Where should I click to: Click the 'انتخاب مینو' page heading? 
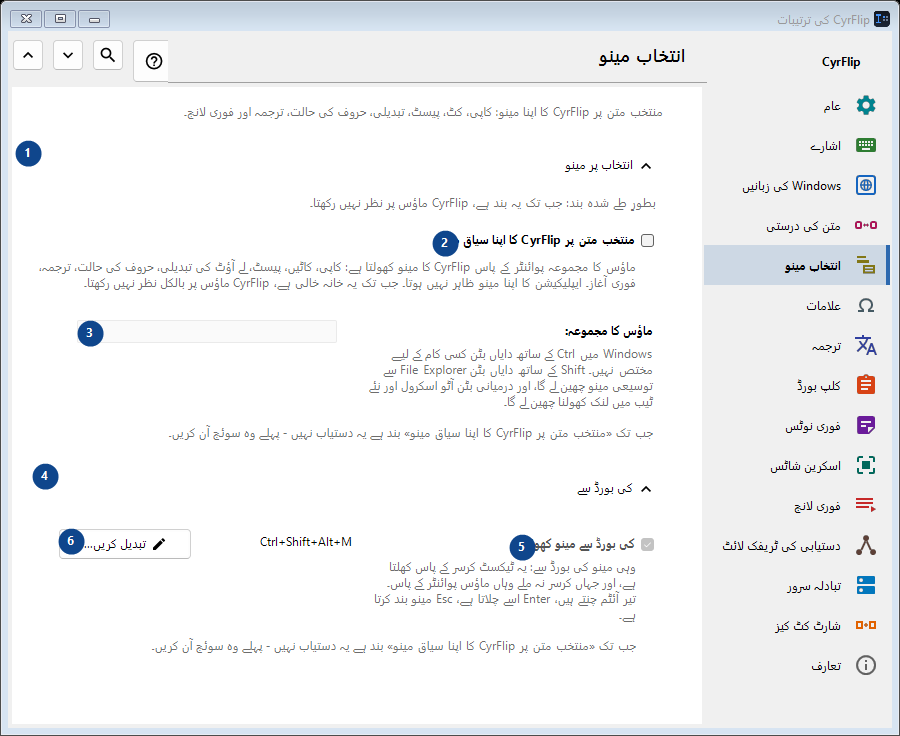click(x=642, y=56)
